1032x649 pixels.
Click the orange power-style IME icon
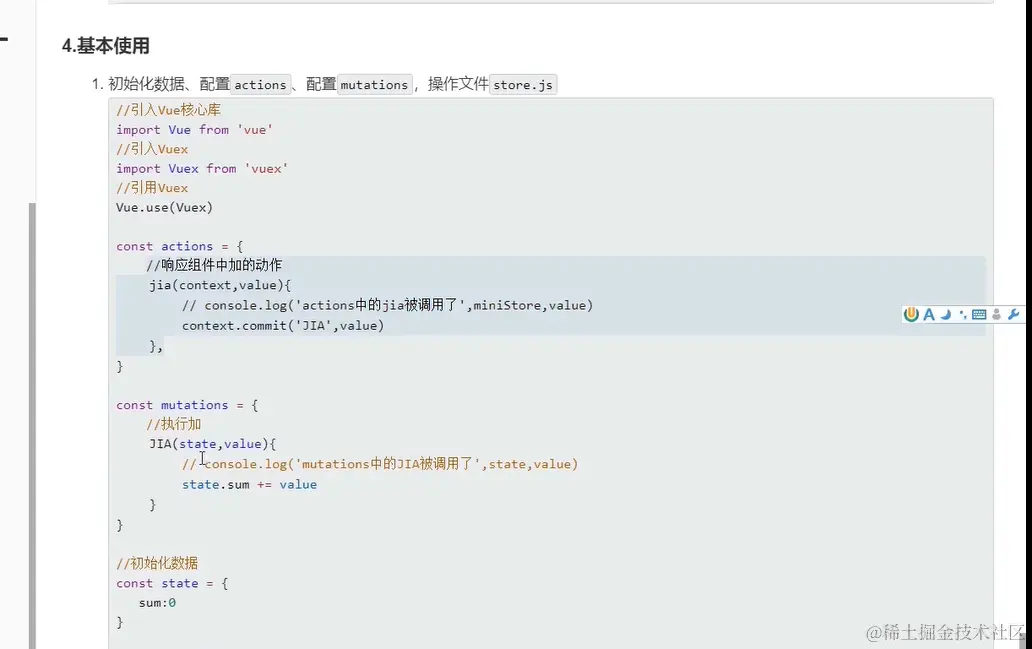pos(911,314)
